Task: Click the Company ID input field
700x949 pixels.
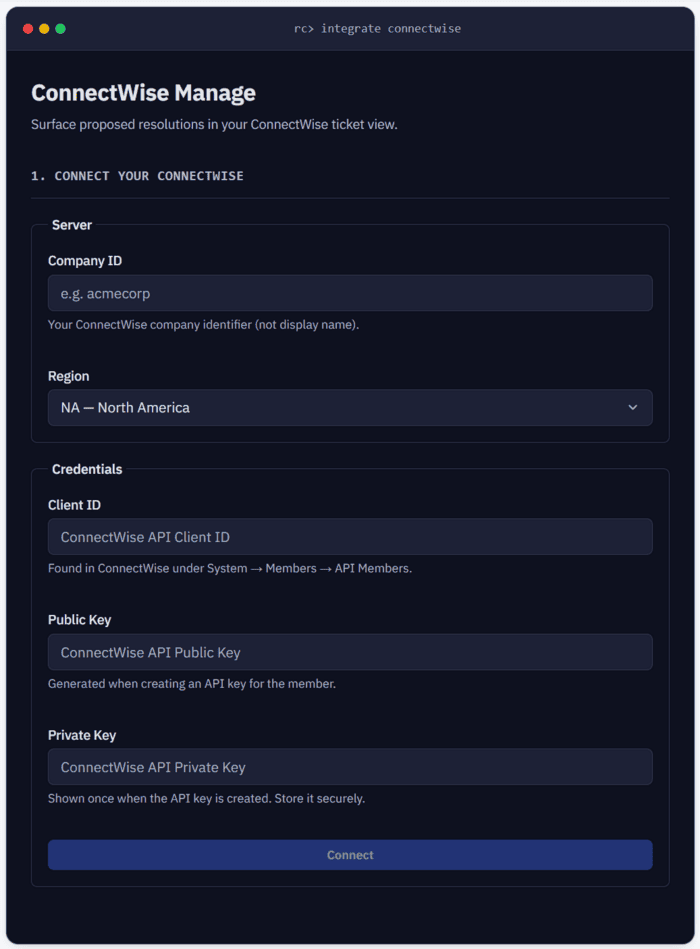Action: [350, 294]
